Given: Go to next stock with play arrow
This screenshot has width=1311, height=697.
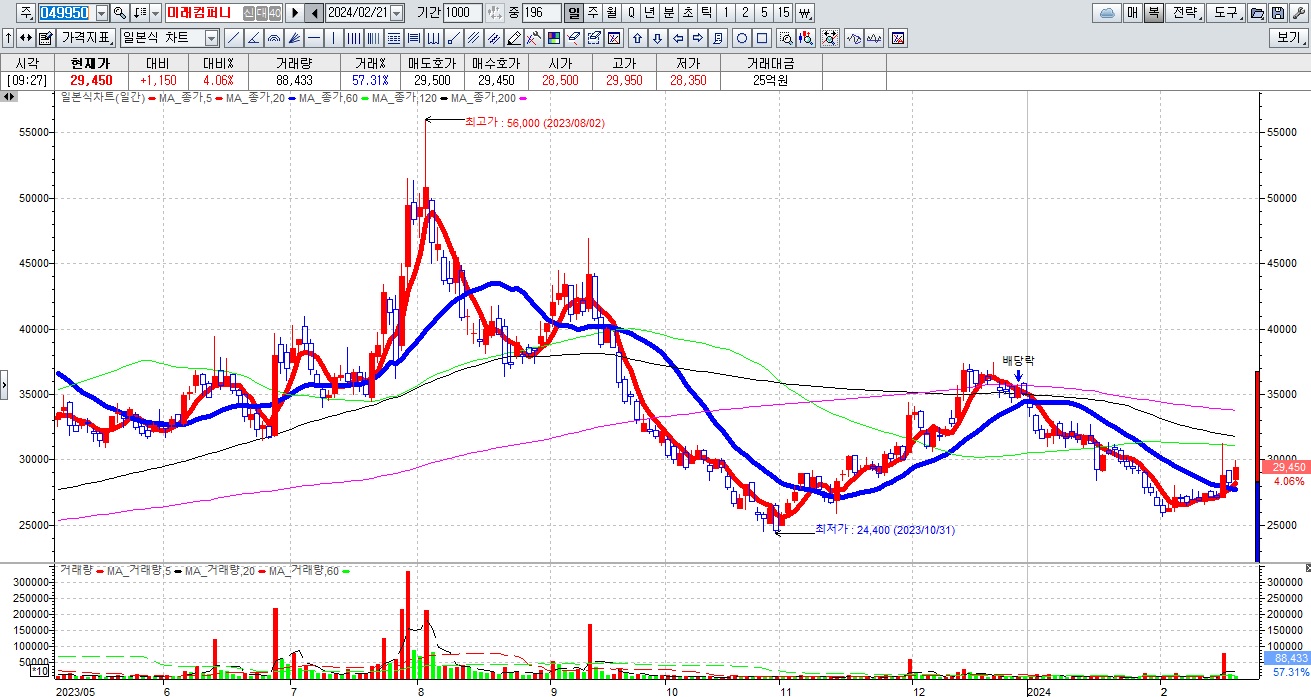Looking at the screenshot, I should tap(296, 13).
